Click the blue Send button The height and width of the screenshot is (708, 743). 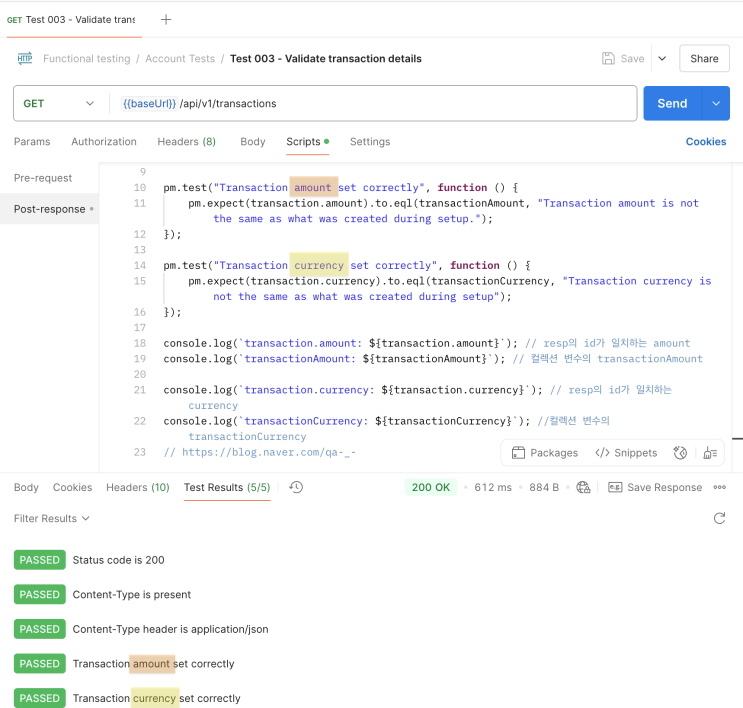pyautogui.click(x=672, y=103)
